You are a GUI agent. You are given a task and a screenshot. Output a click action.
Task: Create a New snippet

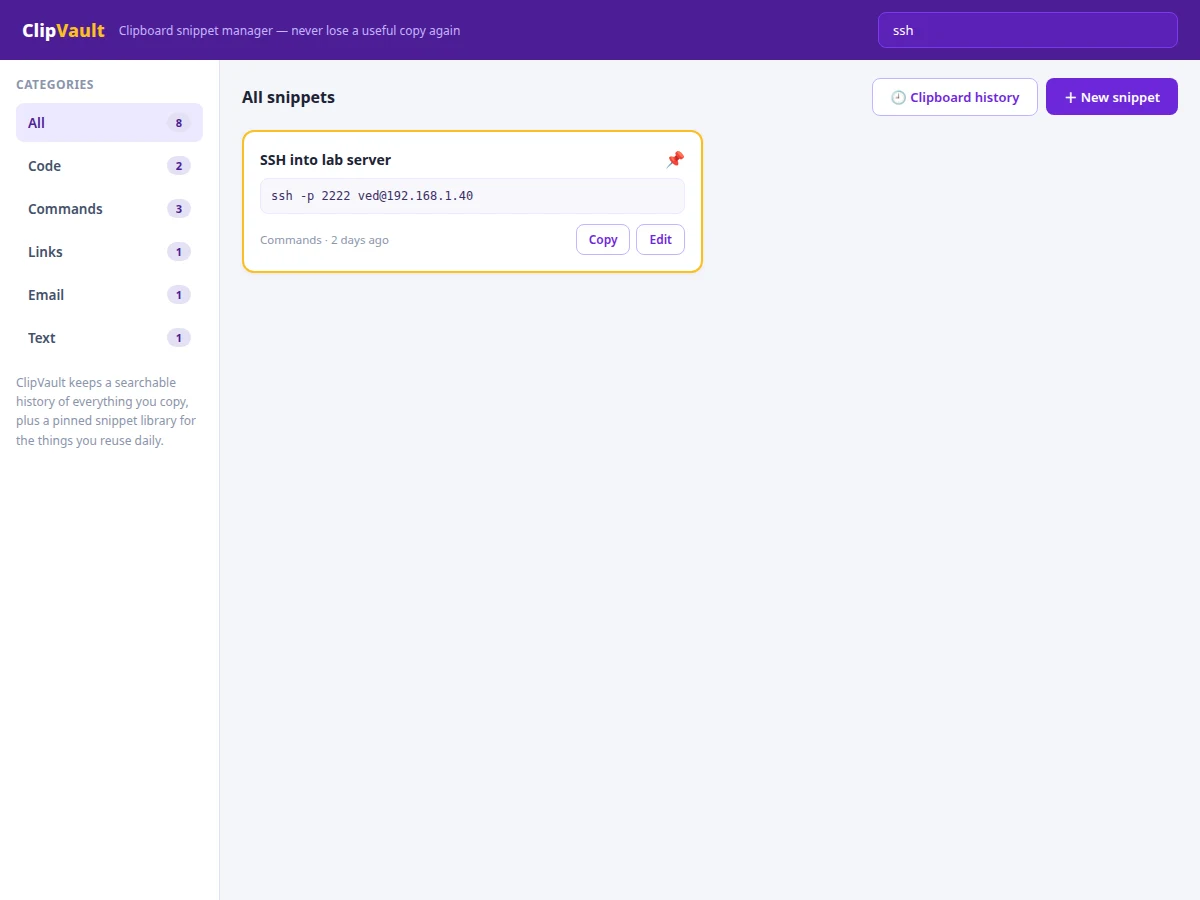click(1112, 97)
